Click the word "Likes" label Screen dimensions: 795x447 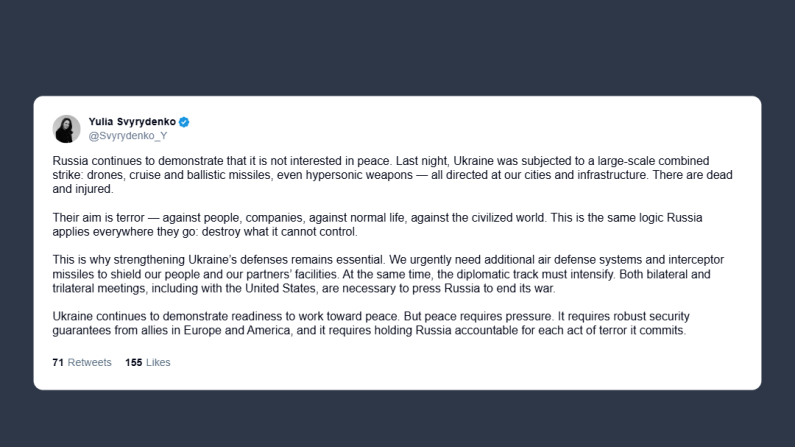[158, 362]
